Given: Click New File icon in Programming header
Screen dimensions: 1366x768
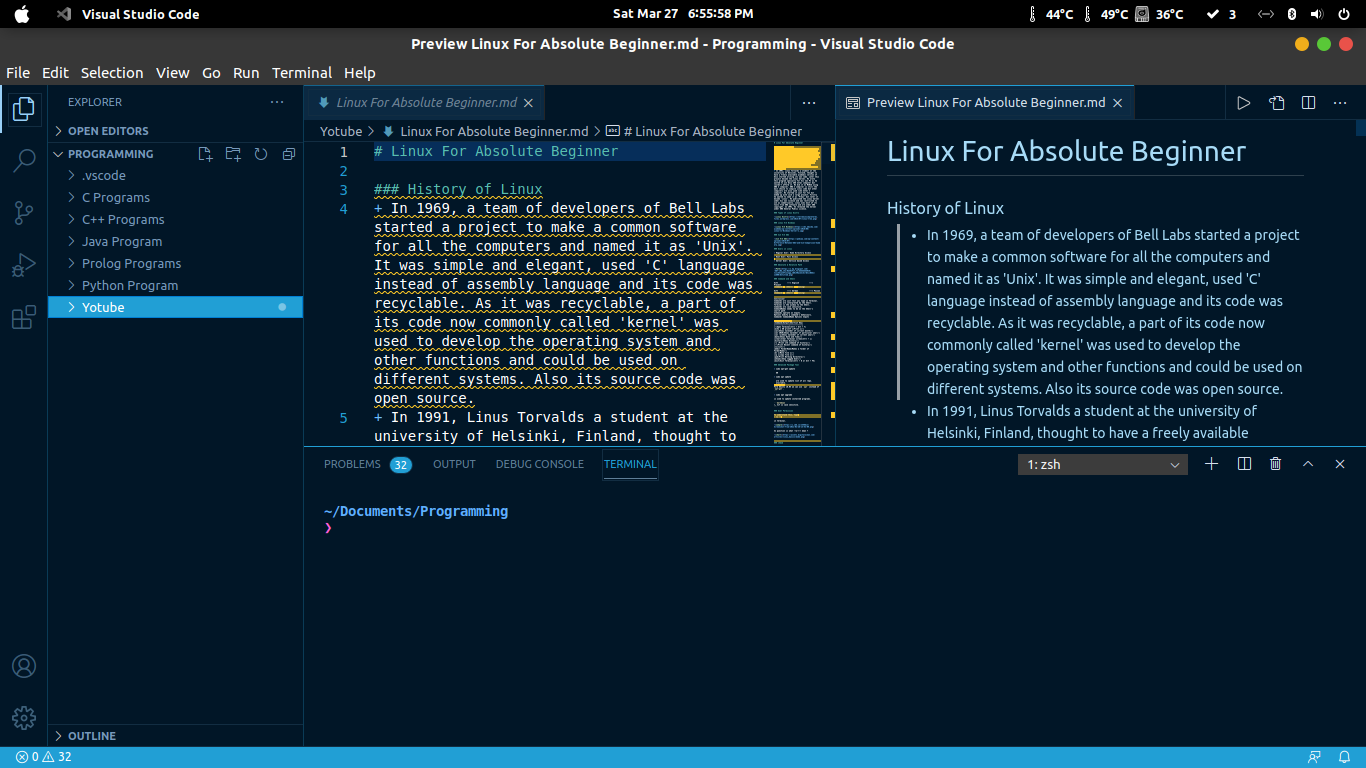Looking at the screenshot, I should (x=205, y=154).
